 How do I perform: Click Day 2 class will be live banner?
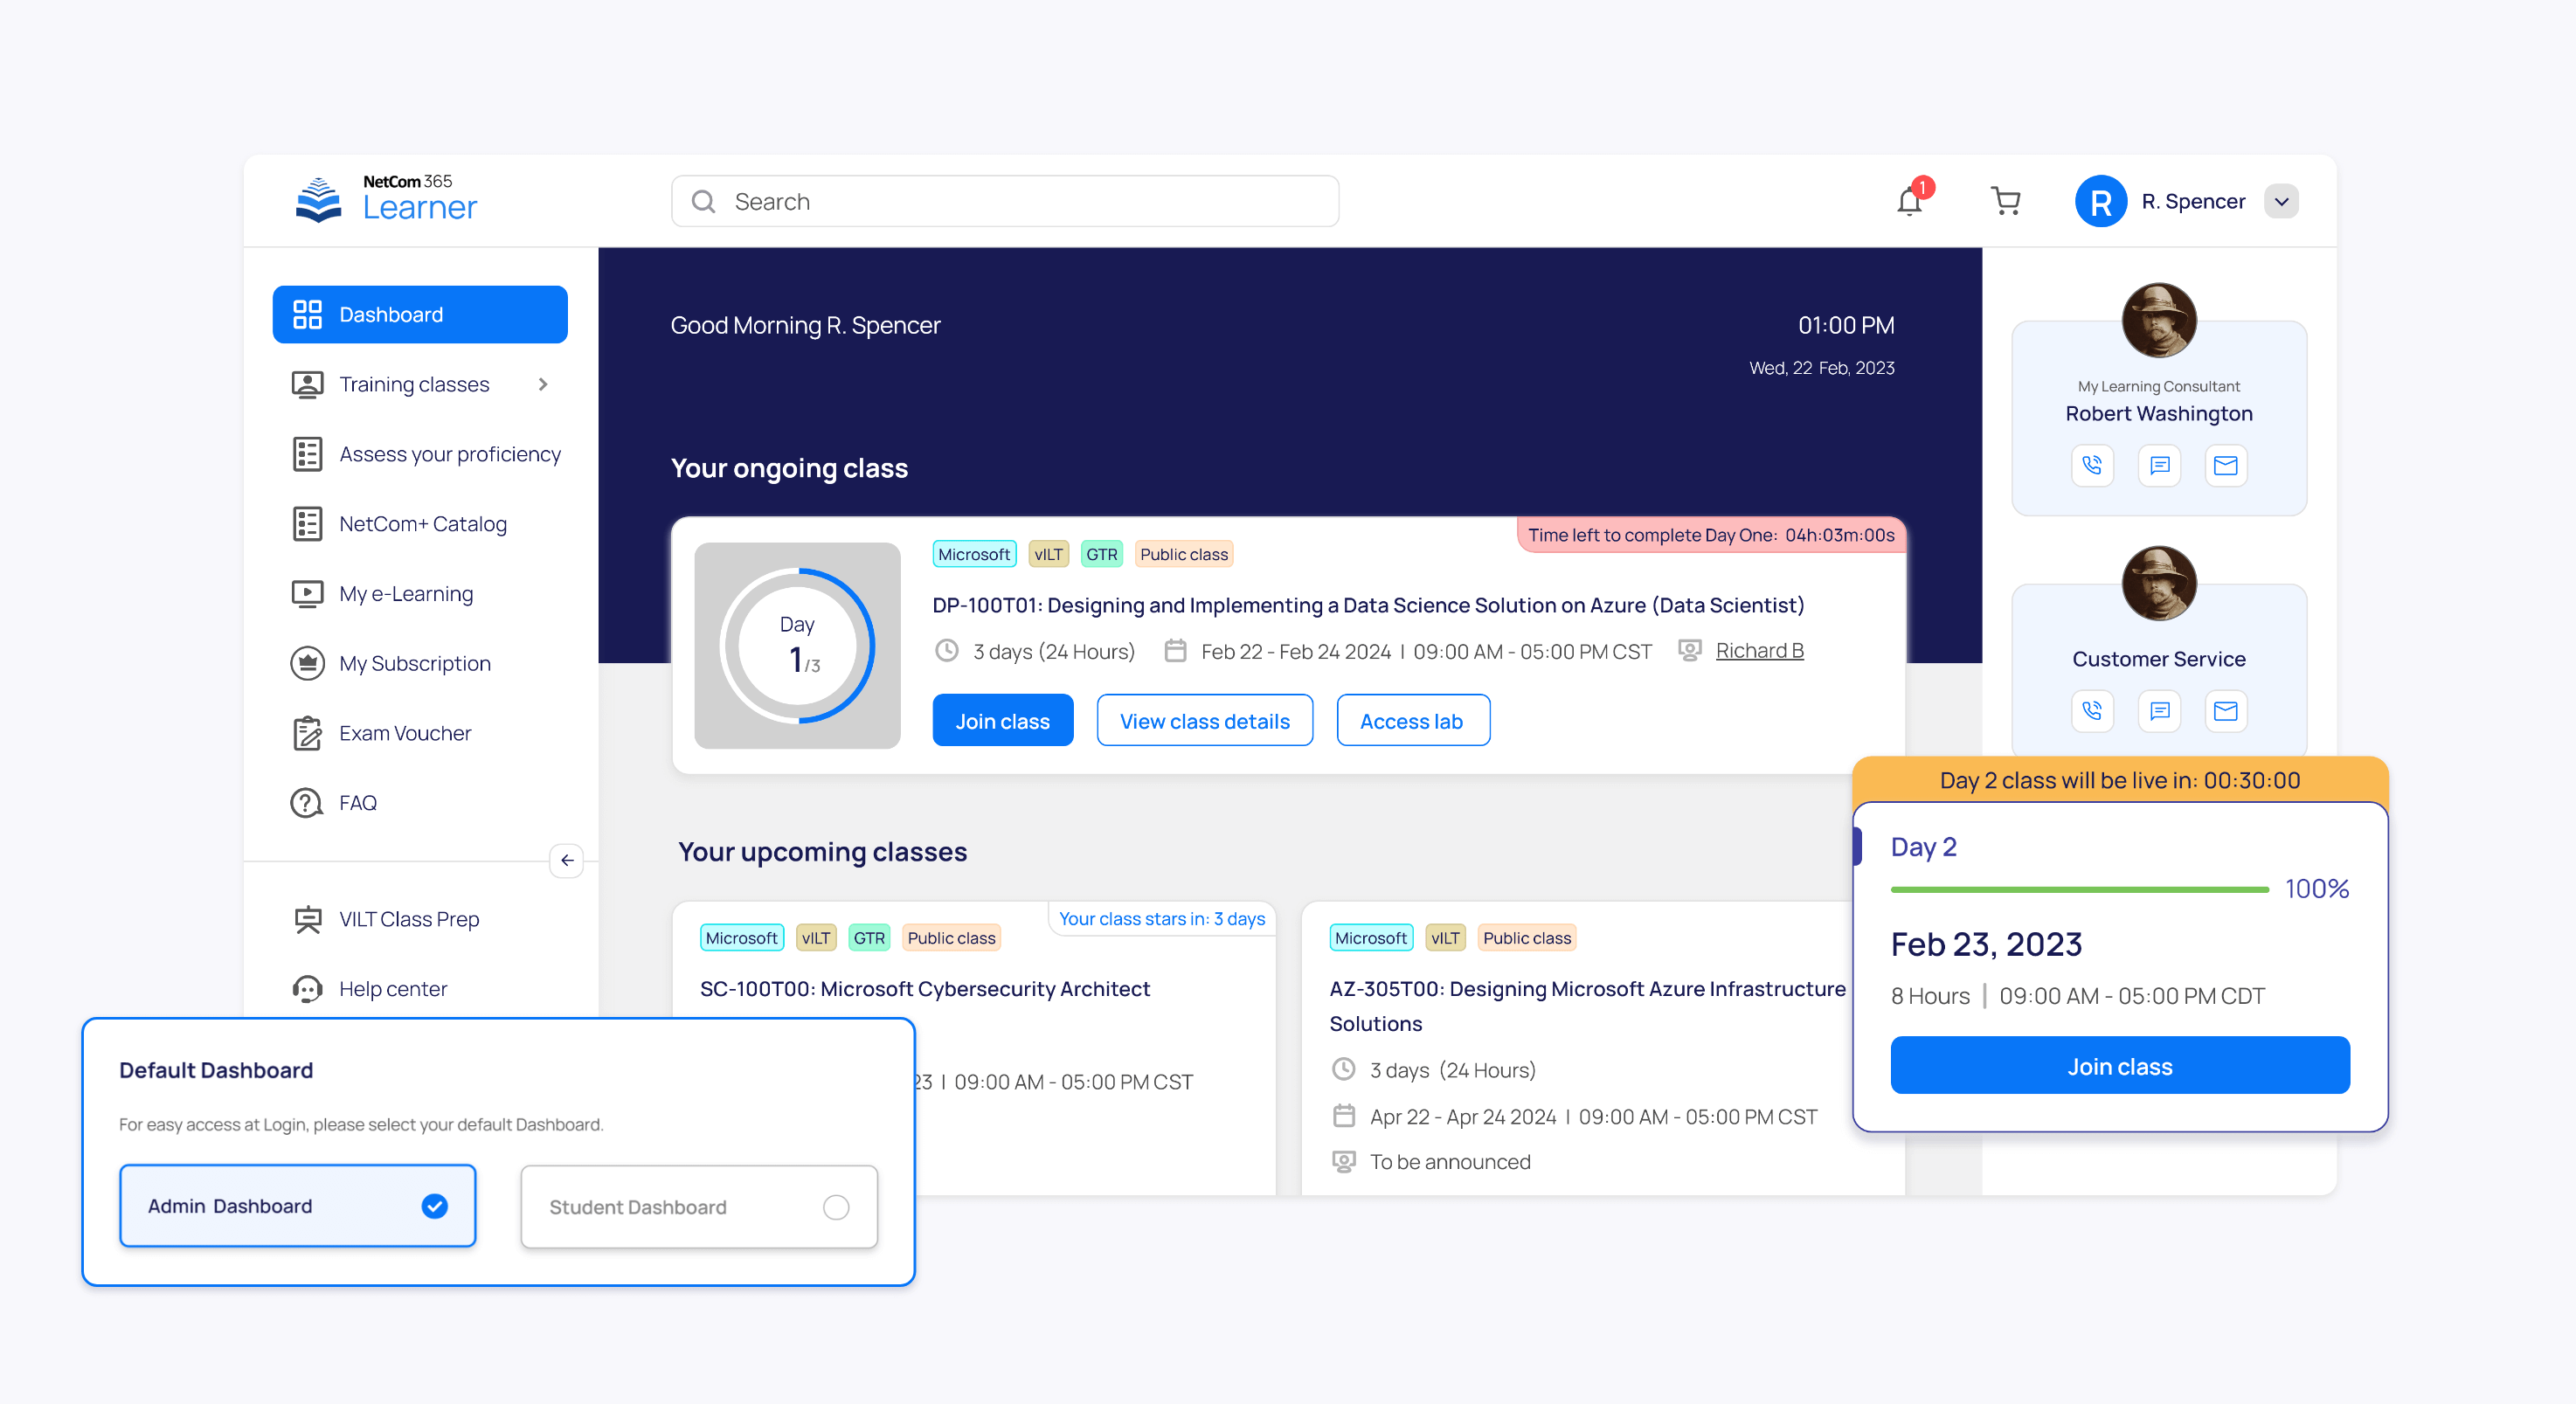2120,780
